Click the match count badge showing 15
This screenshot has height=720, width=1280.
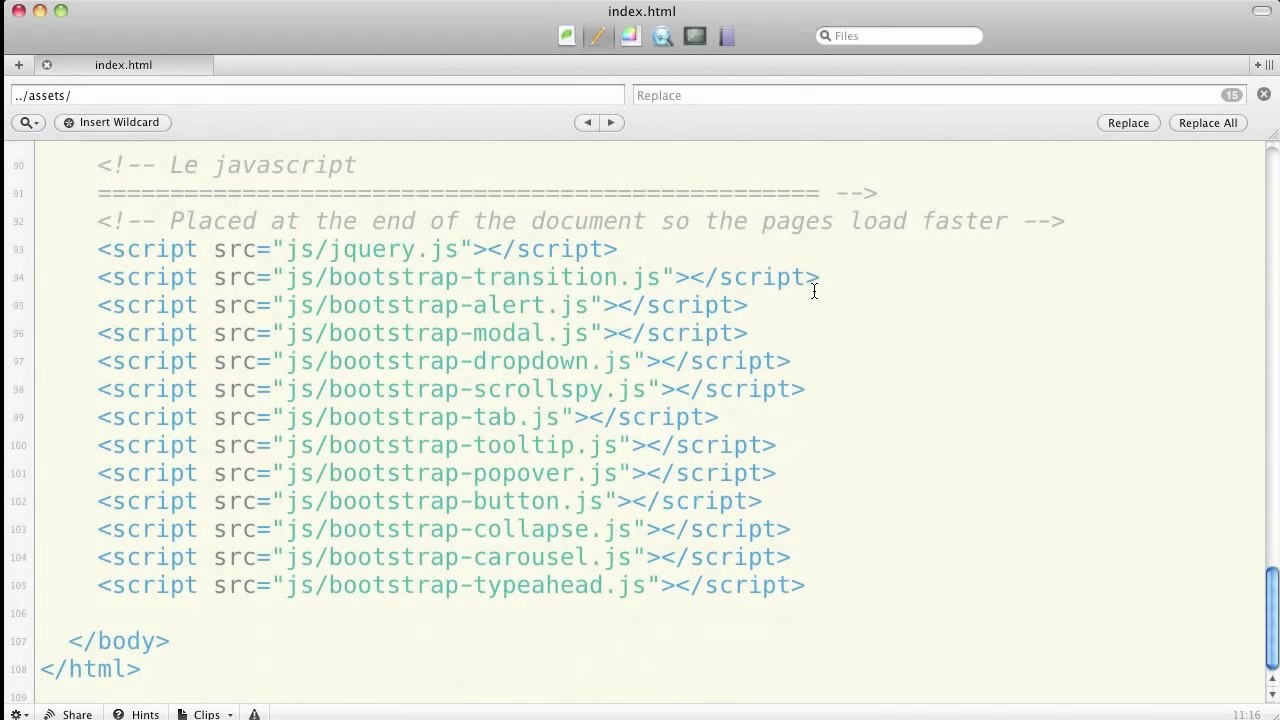point(1231,95)
